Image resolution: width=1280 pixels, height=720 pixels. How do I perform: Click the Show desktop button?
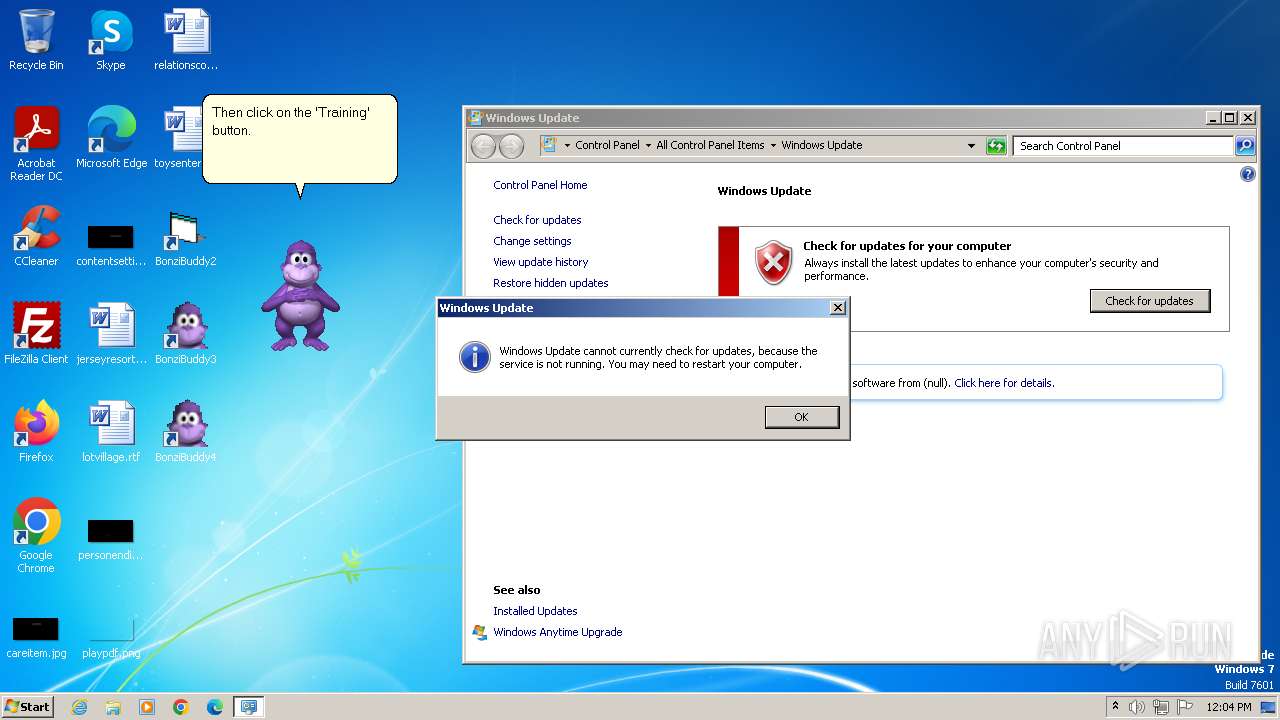(1270, 707)
